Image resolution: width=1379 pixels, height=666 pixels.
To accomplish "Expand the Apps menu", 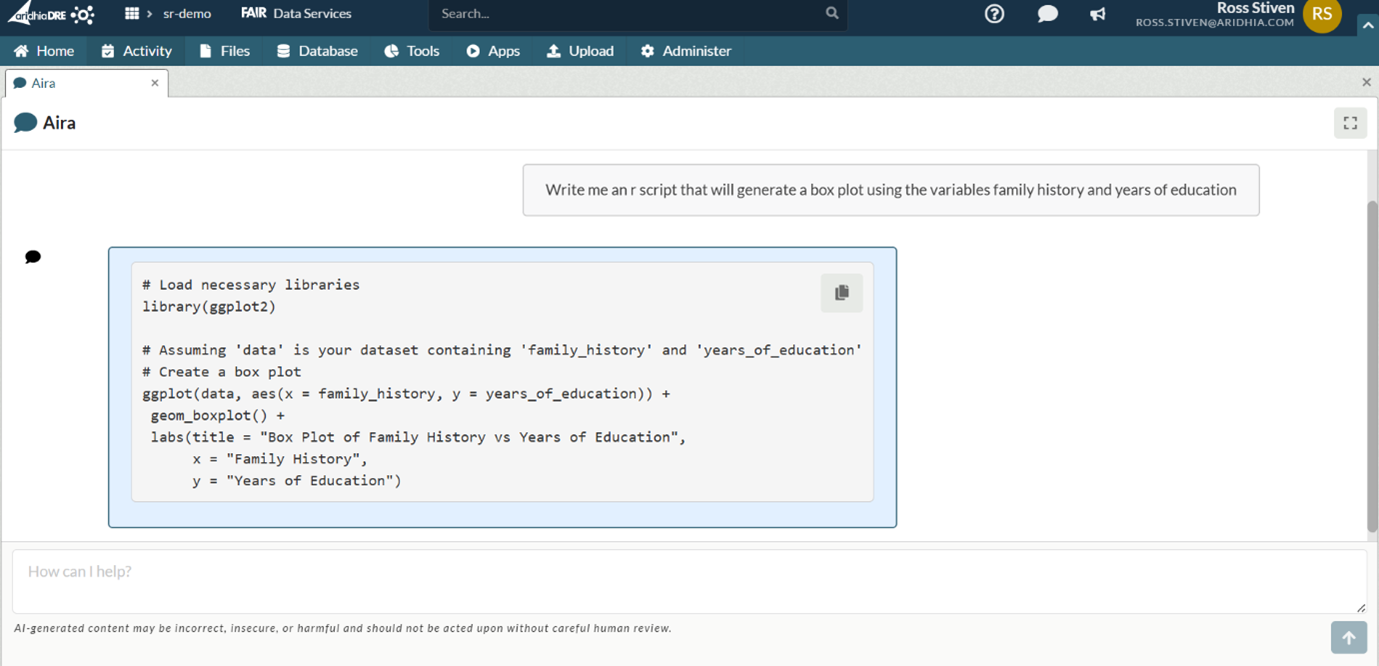I will pyautogui.click(x=493, y=51).
